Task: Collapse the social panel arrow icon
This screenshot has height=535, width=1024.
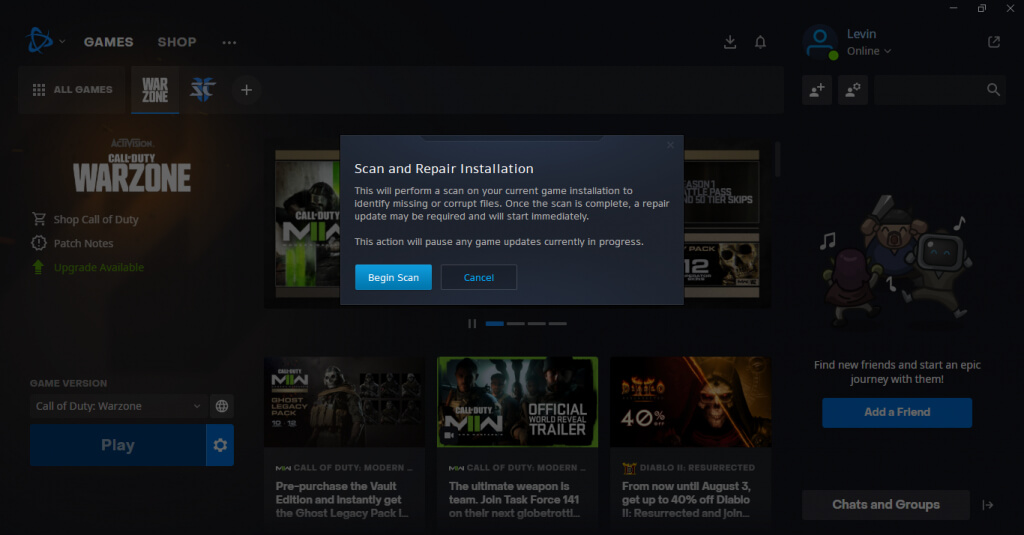Action: (987, 505)
